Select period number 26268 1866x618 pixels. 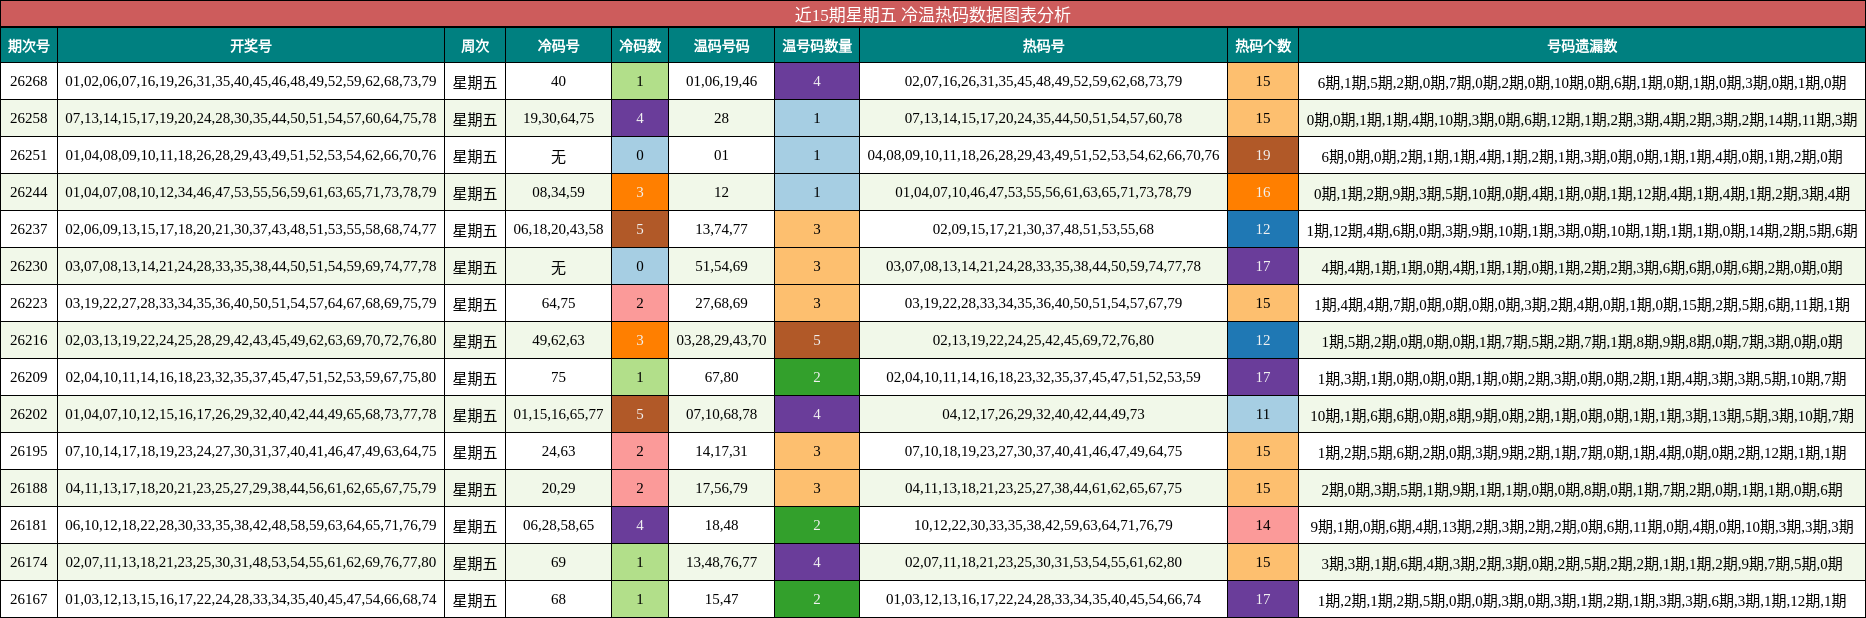[29, 81]
